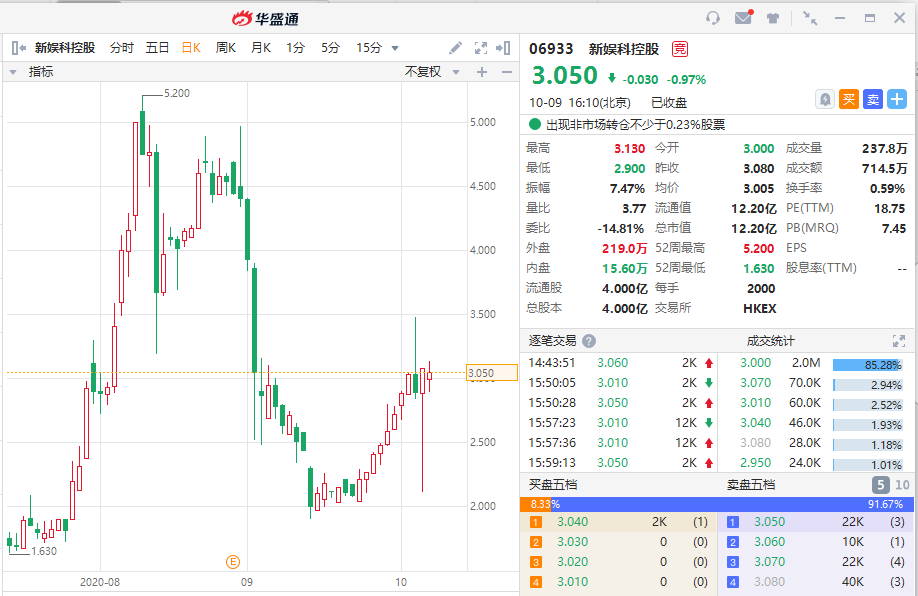Open help for 逐笔交易
The width and height of the screenshot is (918, 596).
(x=589, y=341)
